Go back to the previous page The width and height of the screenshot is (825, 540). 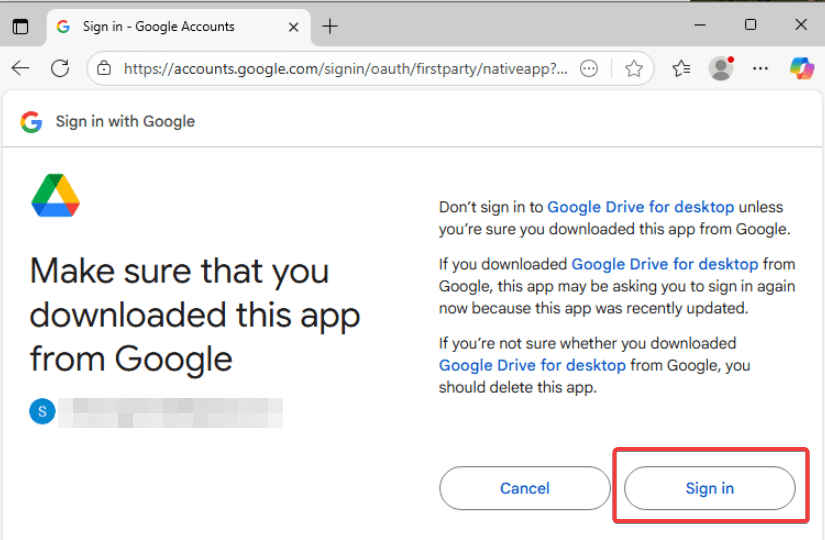[x=21, y=68]
